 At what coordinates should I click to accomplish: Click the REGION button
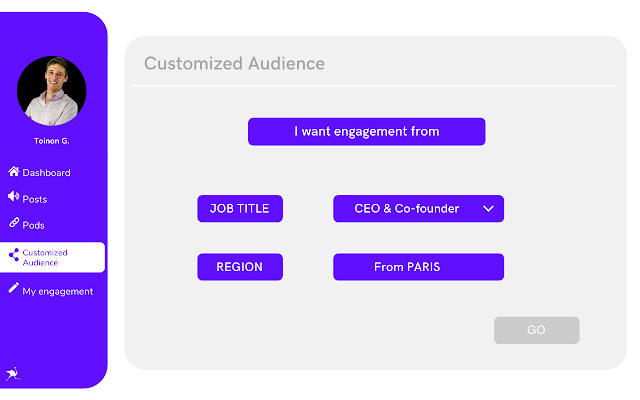(240, 267)
